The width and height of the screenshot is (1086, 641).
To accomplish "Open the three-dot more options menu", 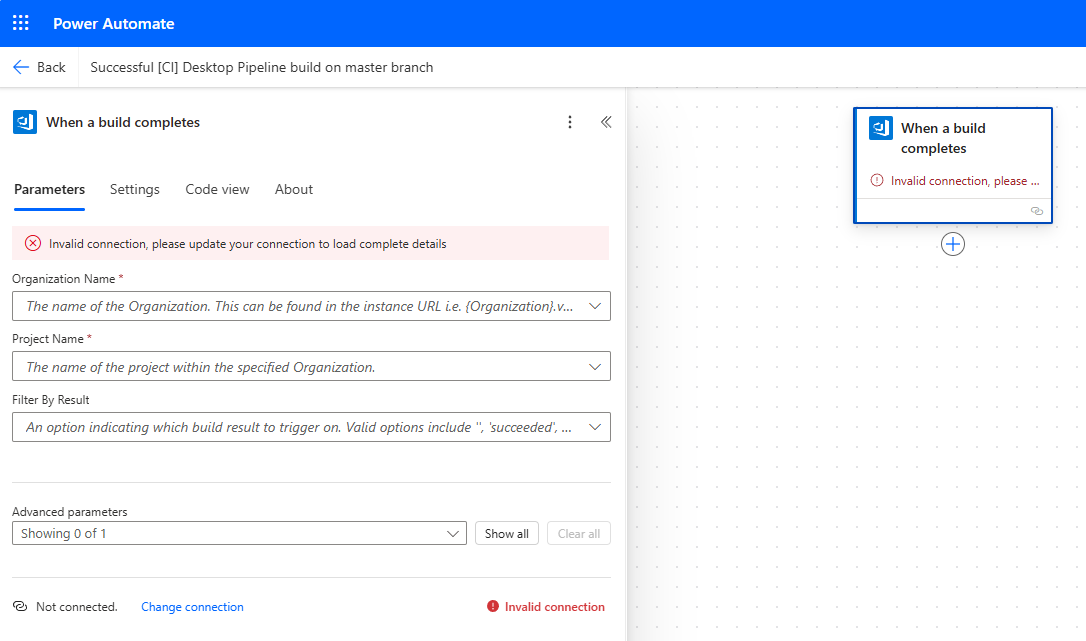I will [x=570, y=122].
